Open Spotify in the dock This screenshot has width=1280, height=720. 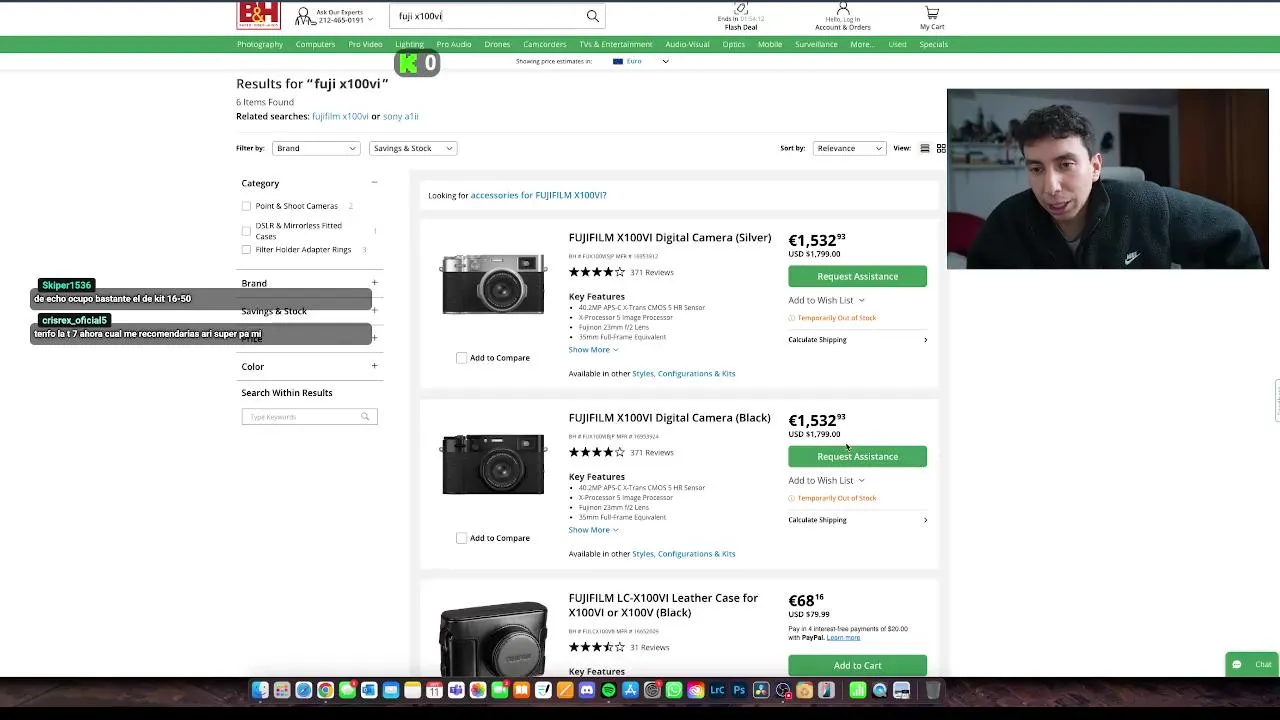[608, 690]
